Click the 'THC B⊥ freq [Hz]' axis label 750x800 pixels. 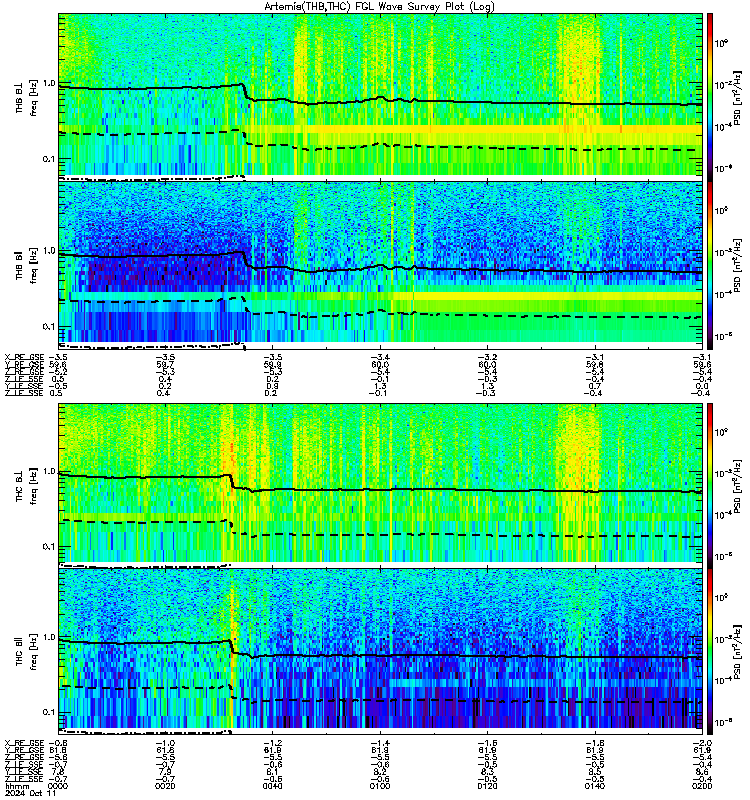coord(26,486)
